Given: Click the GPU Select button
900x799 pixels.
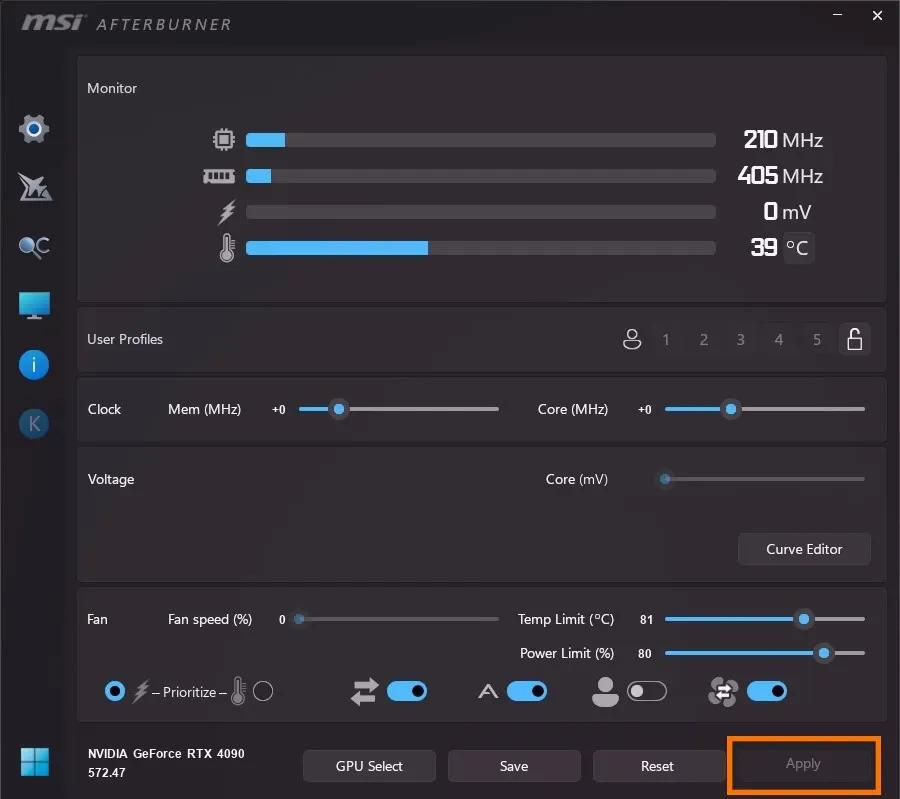Looking at the screenshot, I should coord(369,766).
